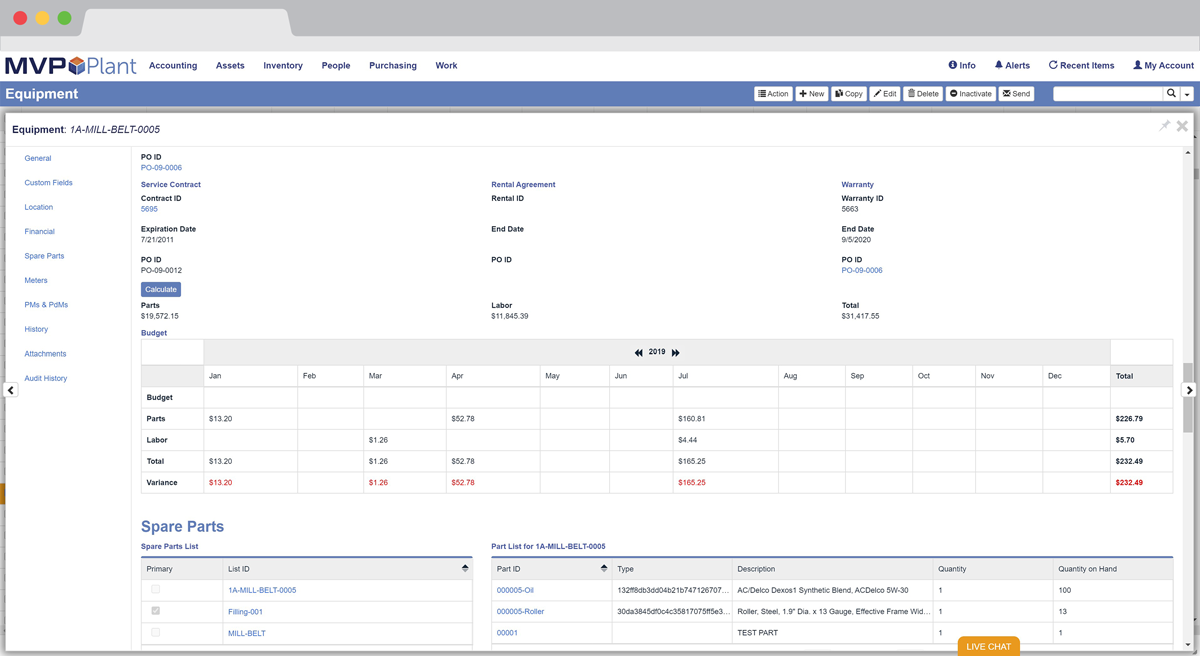Advance the budget year past 2019
The image size is (1200, 656).
point(675,352)
